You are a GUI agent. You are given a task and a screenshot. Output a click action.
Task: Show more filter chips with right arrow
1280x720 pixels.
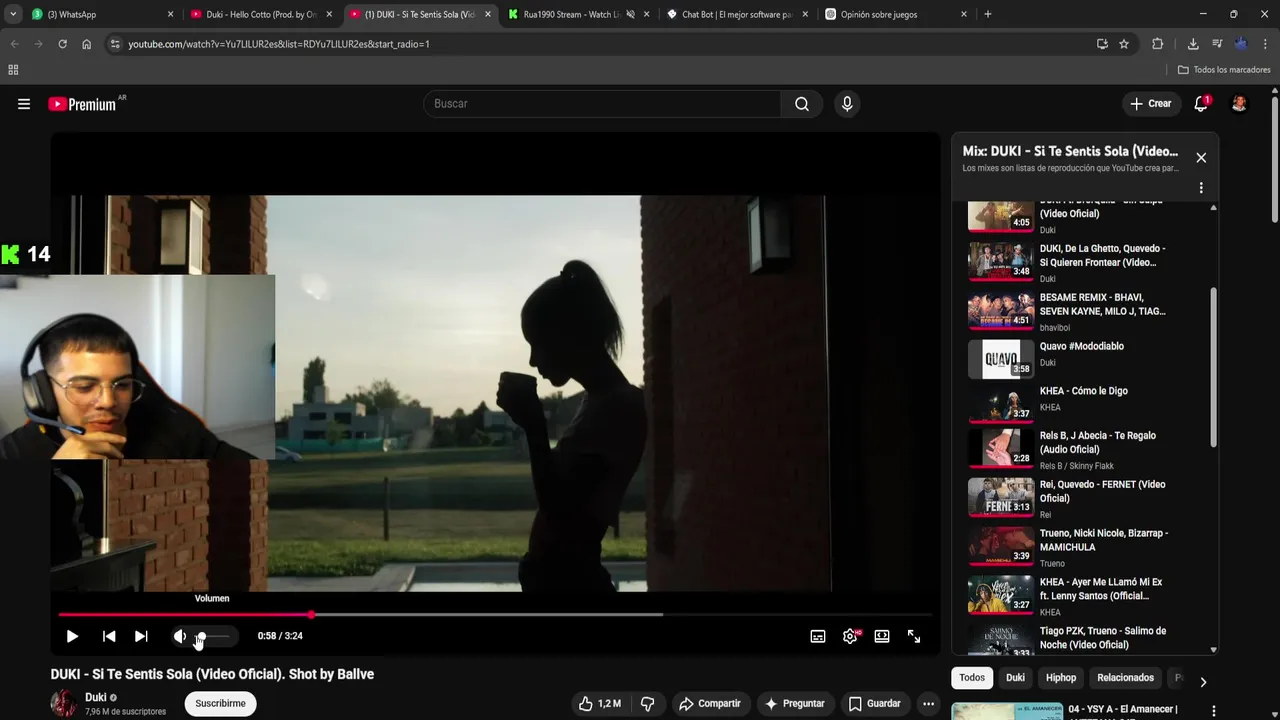point(1203,682)
